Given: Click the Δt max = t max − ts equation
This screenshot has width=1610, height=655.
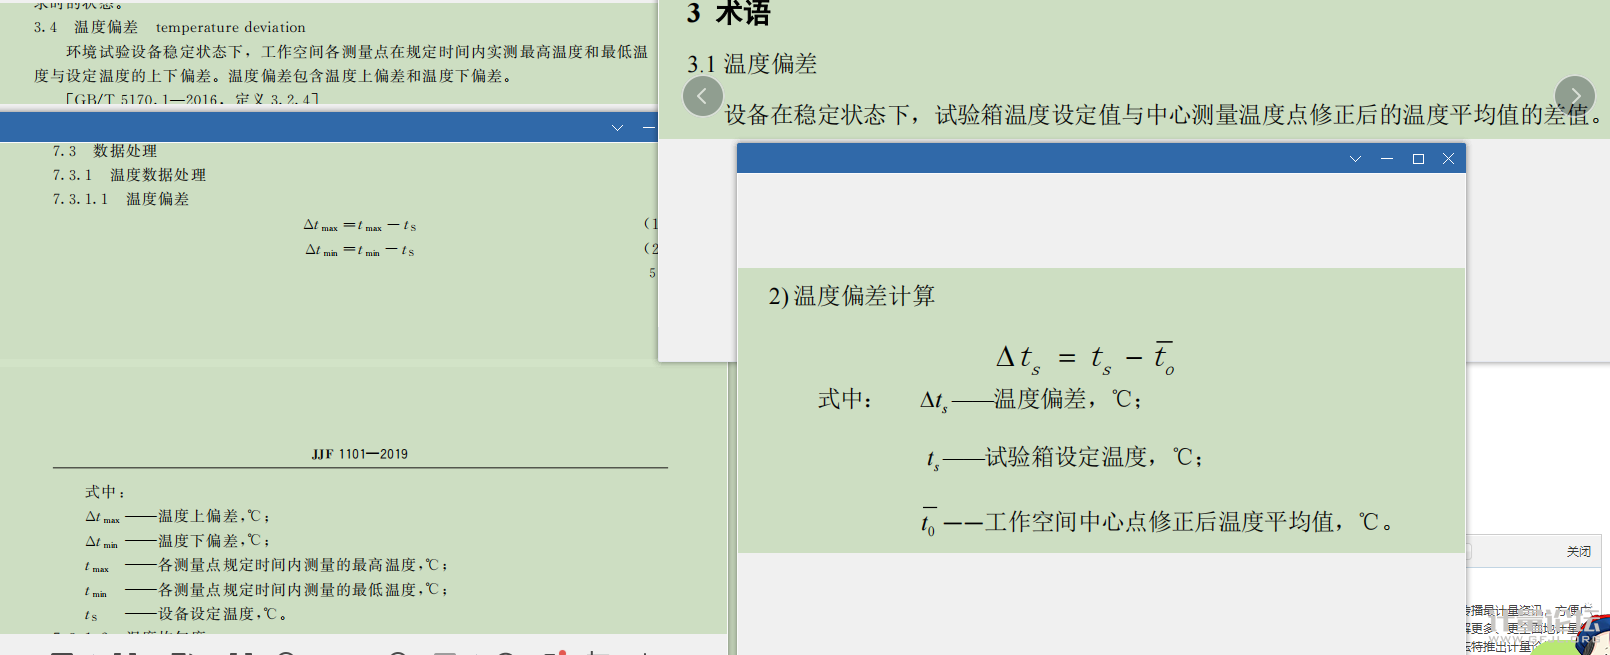Looking at the screenshot, I should [360, 226].
